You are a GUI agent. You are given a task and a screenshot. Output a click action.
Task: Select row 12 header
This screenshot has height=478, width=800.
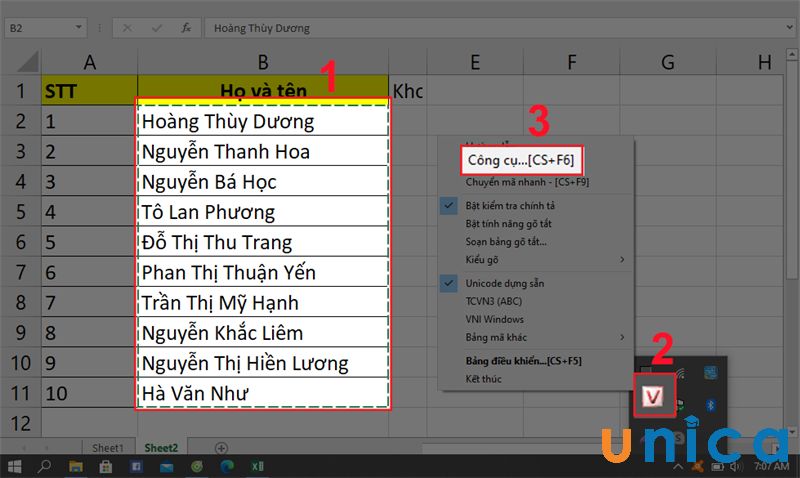click(20, 423)
